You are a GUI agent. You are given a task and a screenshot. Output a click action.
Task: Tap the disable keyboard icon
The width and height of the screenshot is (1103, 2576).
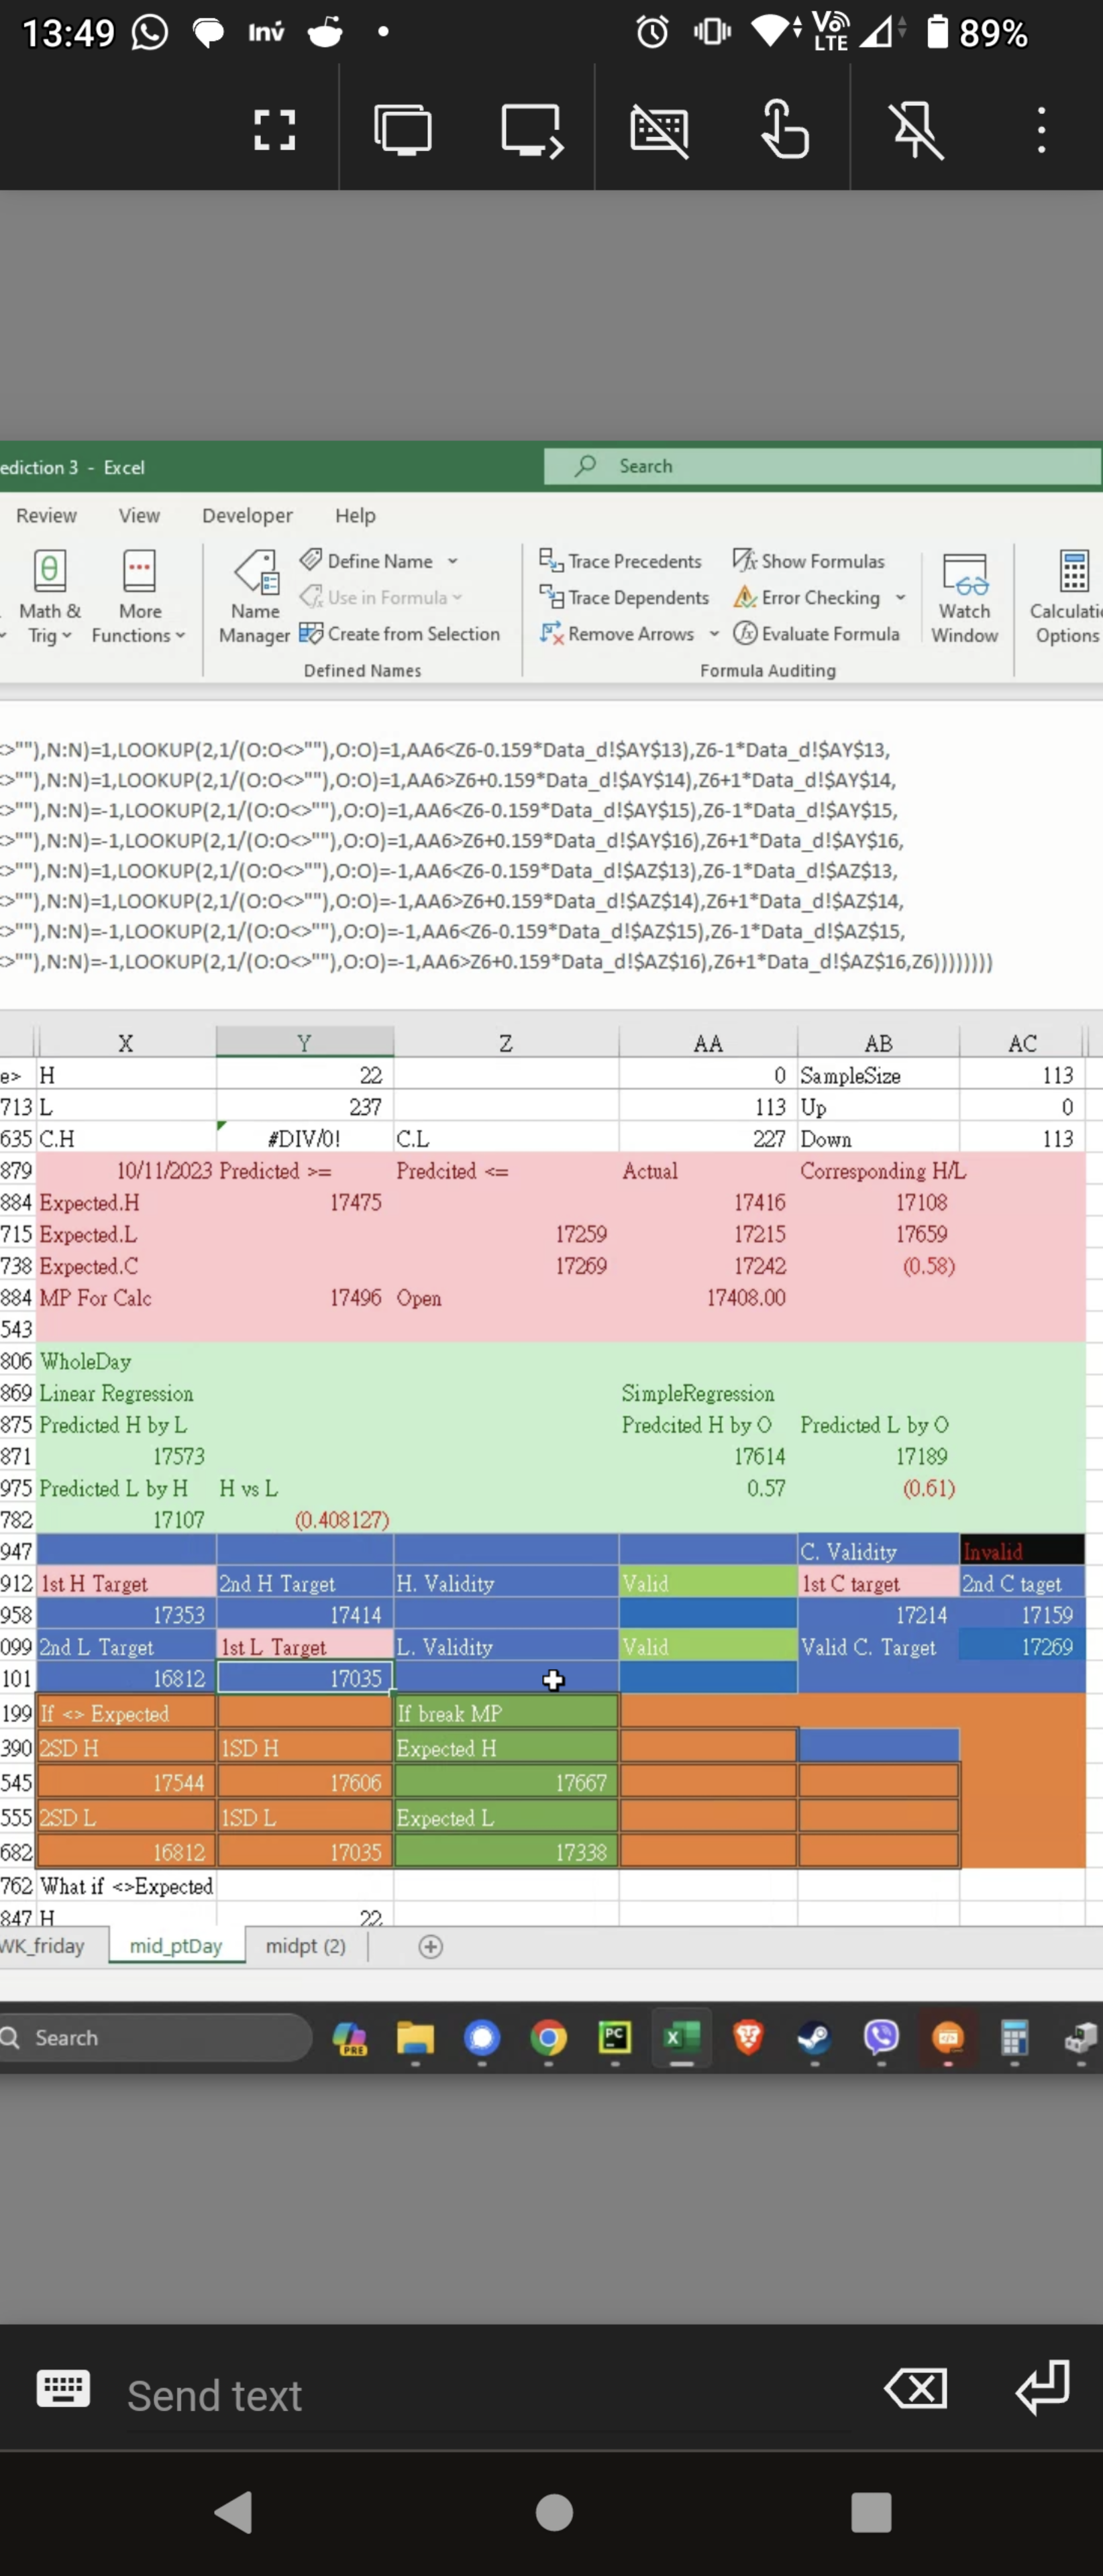pyautogui.click(x=659, y=130)
